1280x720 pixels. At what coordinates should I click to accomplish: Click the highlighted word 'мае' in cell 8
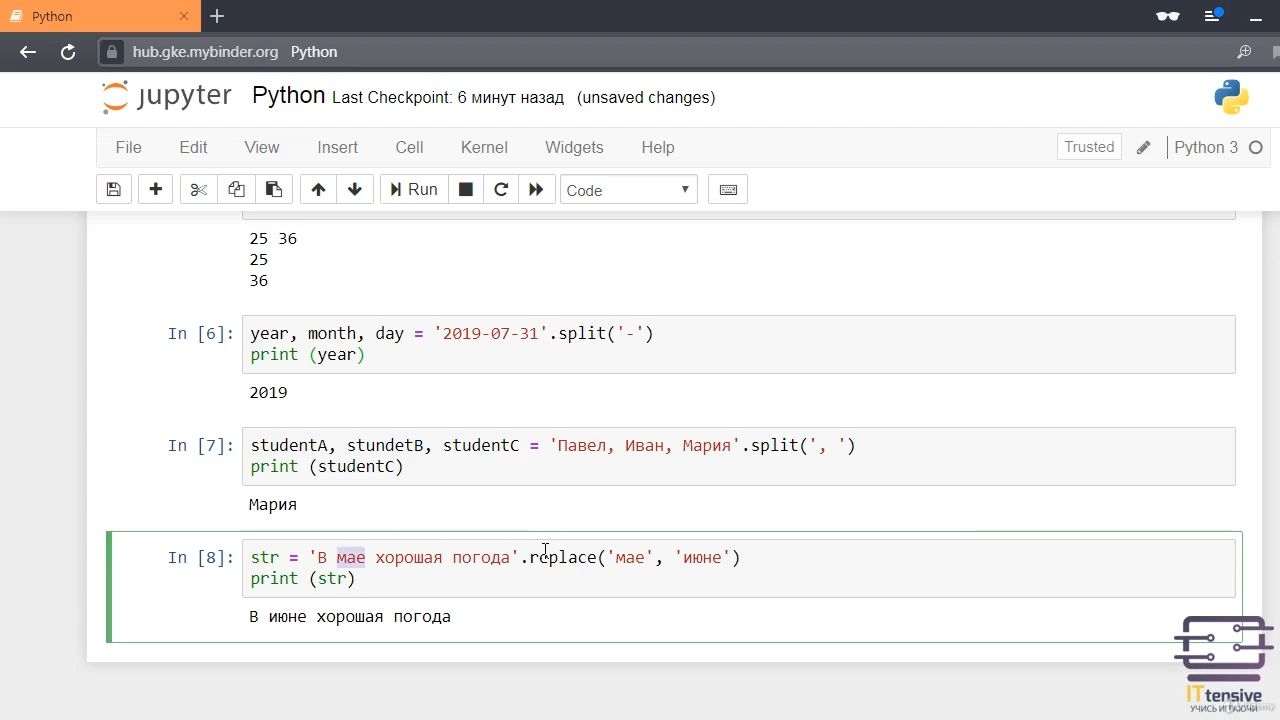pos(351,557)
